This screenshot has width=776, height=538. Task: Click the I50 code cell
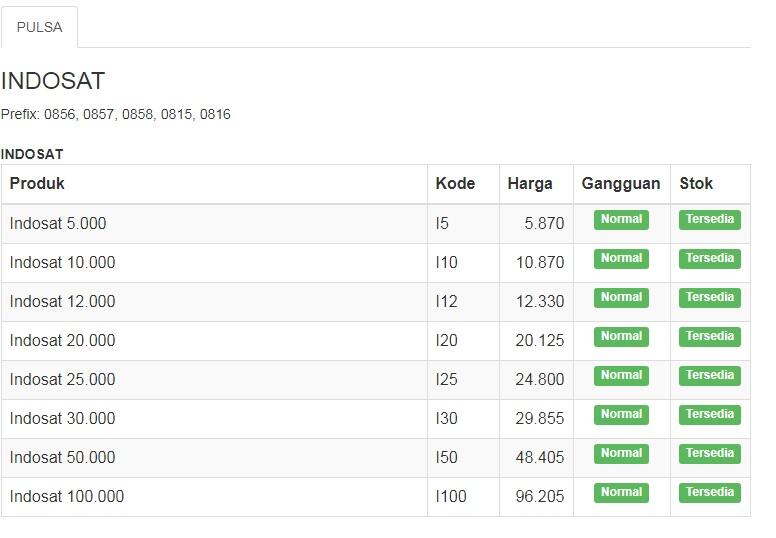click(x=463, y=458)
